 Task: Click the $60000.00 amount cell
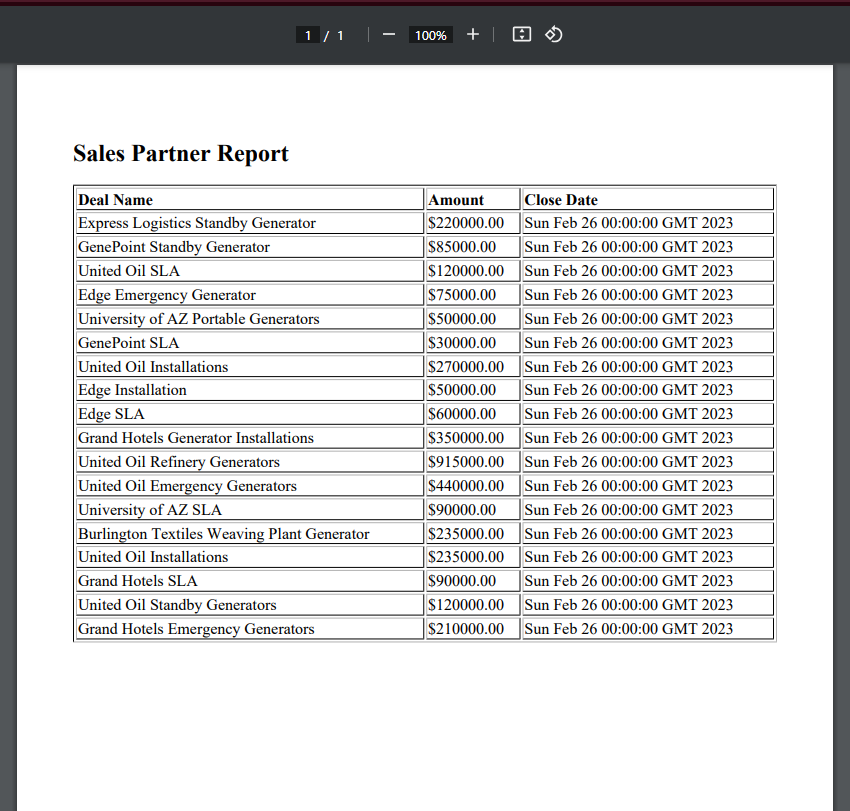tap(473, 414)
